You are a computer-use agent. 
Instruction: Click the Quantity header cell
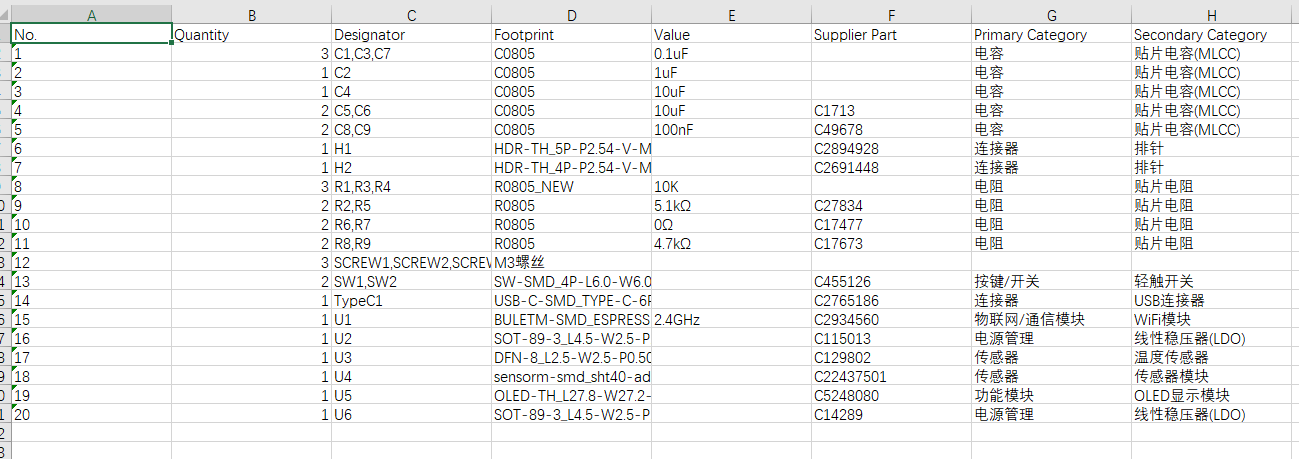coord(251,35)
